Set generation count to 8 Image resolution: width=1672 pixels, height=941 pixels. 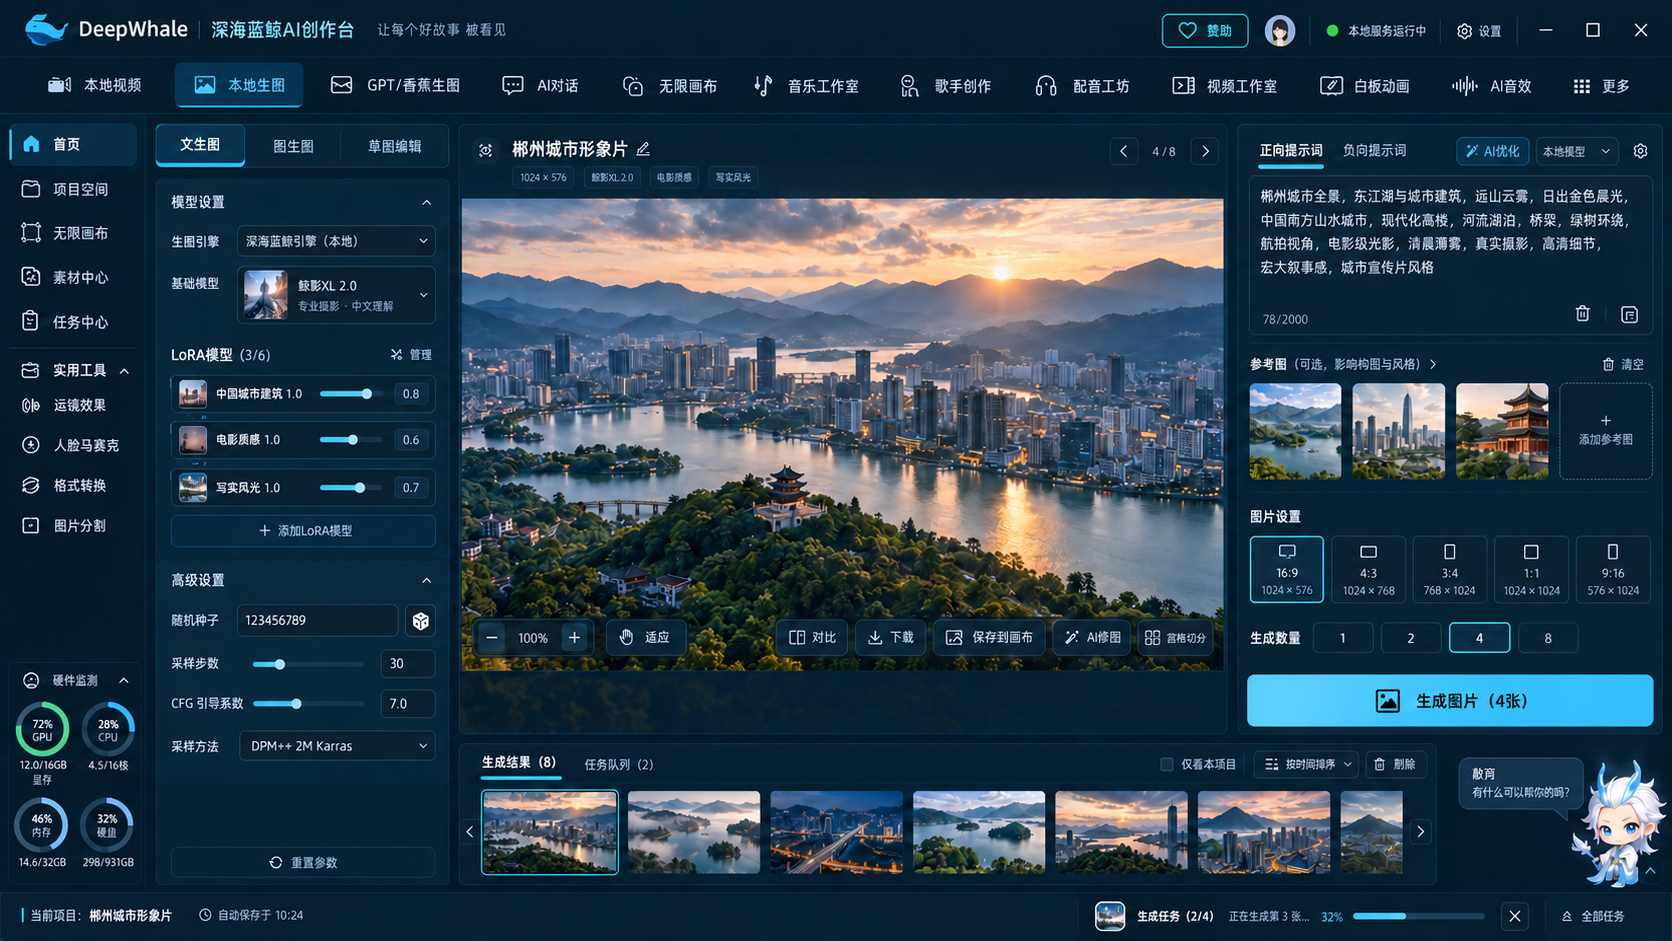(1548, 638)
